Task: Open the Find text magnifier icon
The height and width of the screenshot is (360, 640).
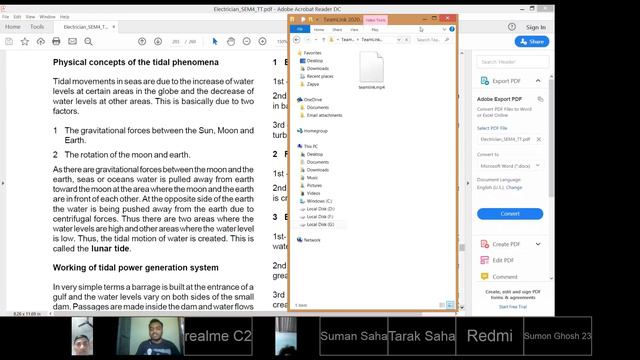Action: point(88,41)
